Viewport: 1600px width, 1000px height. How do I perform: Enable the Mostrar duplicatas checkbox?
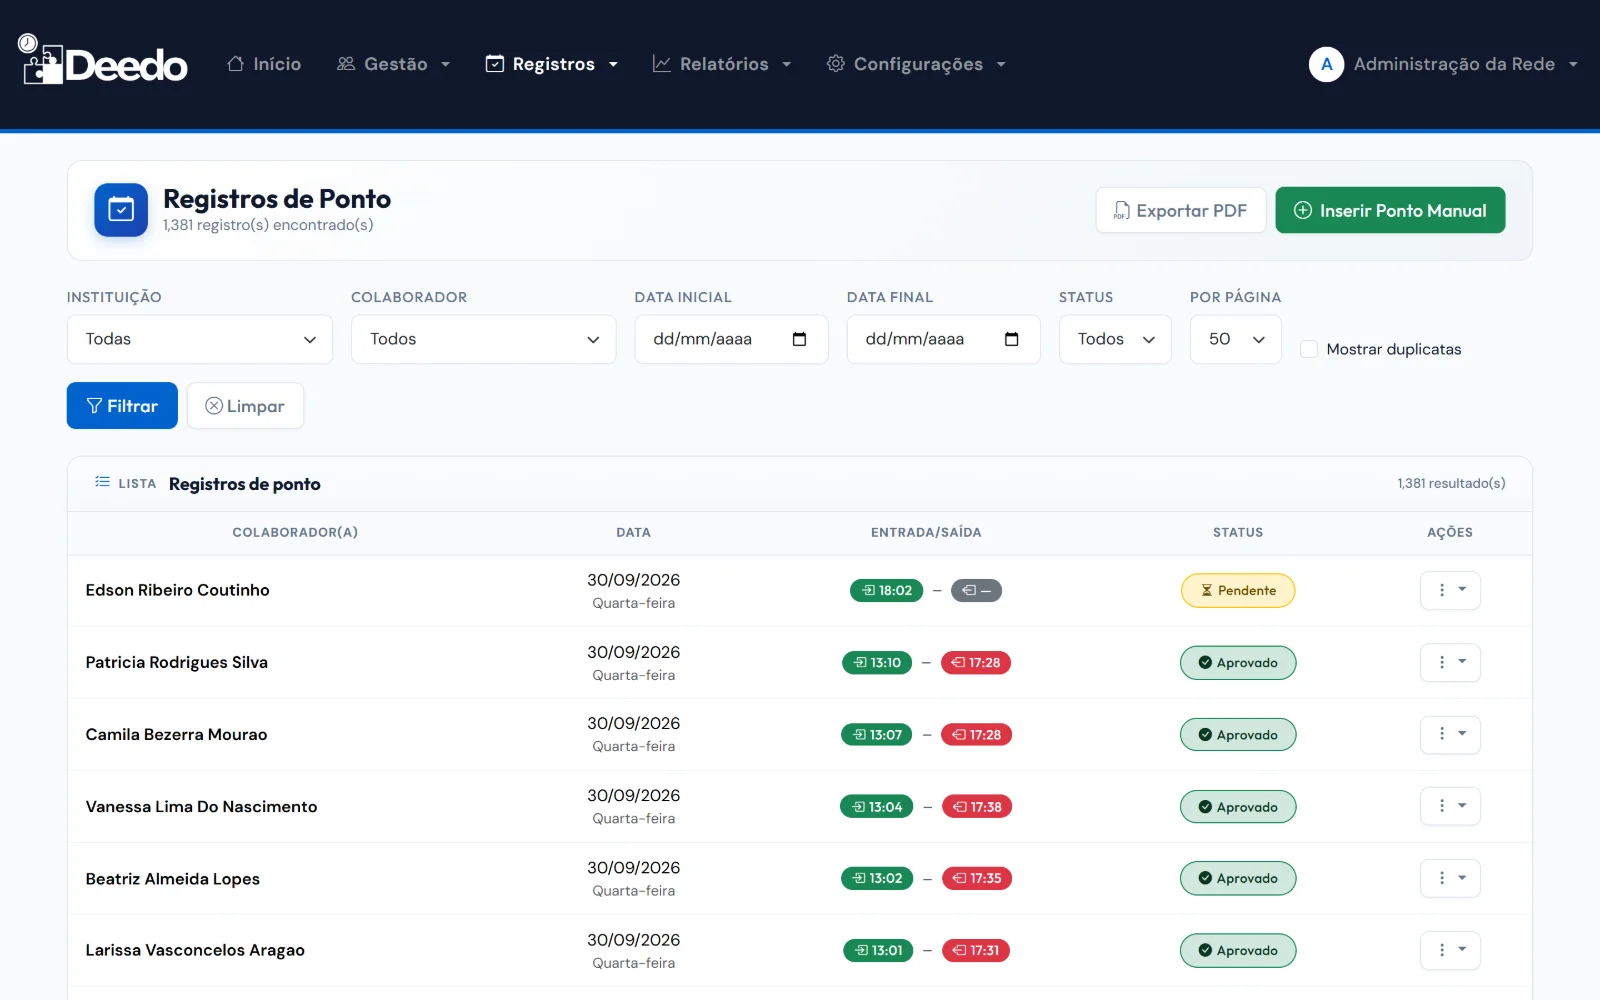coord(1308,349)
